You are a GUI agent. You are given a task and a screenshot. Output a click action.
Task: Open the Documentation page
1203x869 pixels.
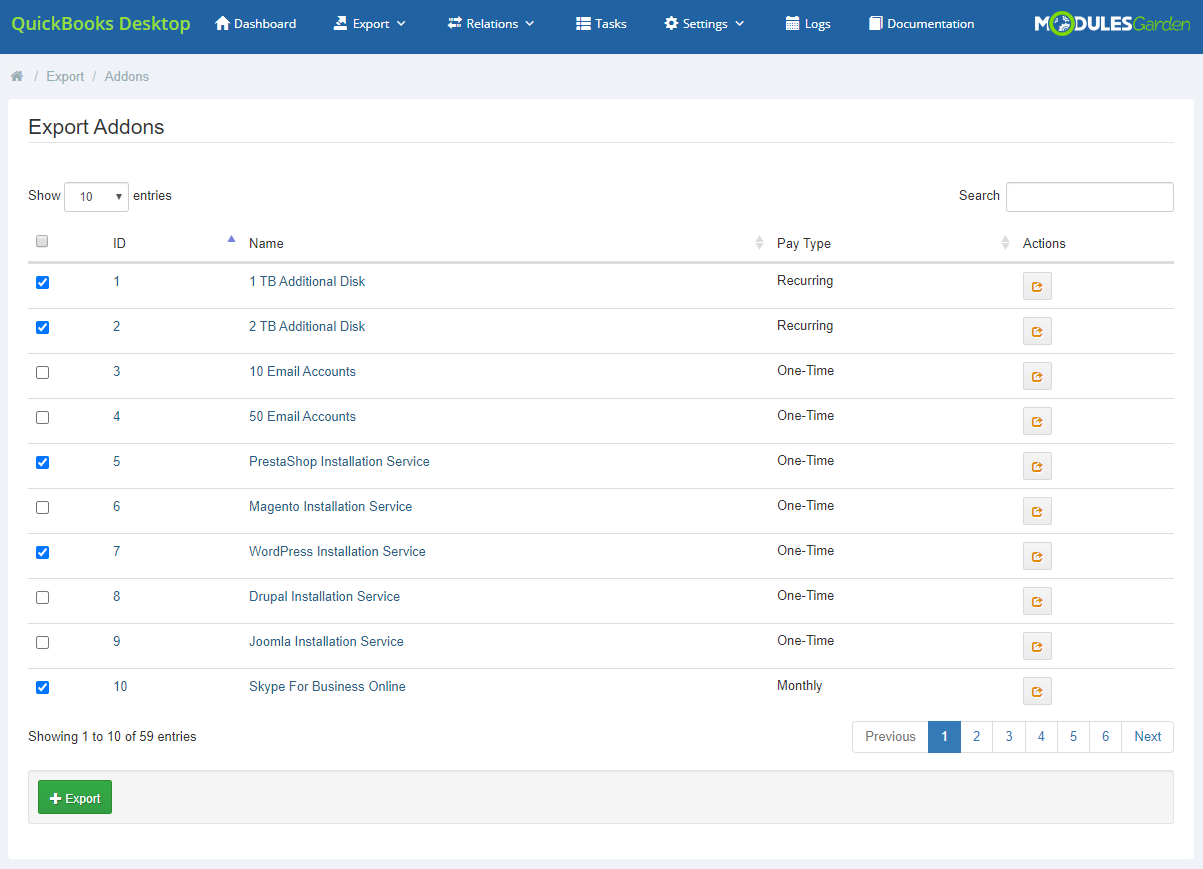tap(920, 23)
